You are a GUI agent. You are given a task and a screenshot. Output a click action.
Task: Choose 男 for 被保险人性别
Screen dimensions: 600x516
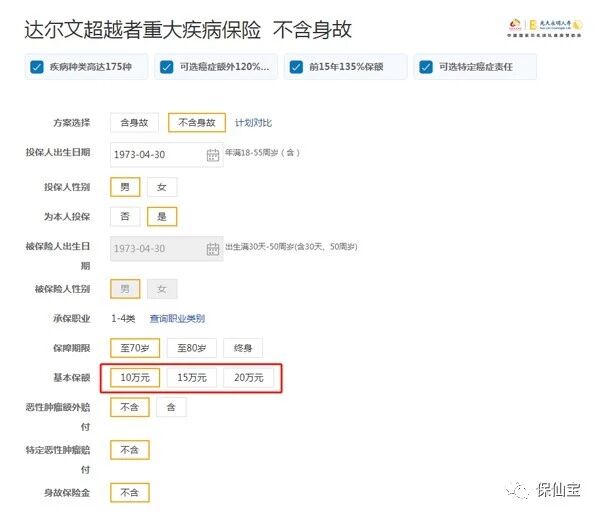click(125, 289)
